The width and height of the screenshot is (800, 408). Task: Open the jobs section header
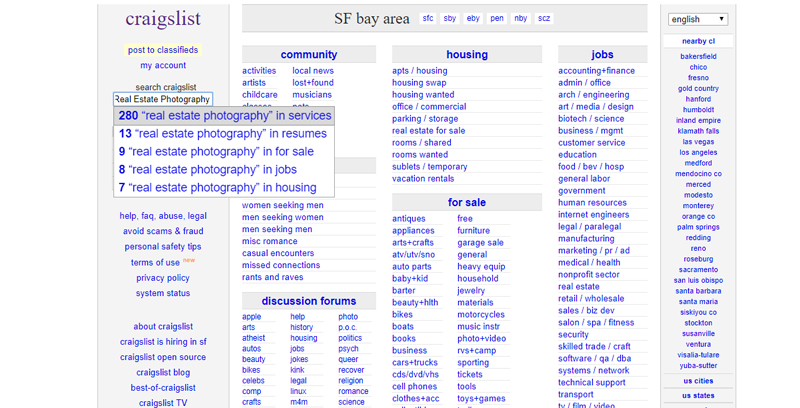(x=603, y=55)
